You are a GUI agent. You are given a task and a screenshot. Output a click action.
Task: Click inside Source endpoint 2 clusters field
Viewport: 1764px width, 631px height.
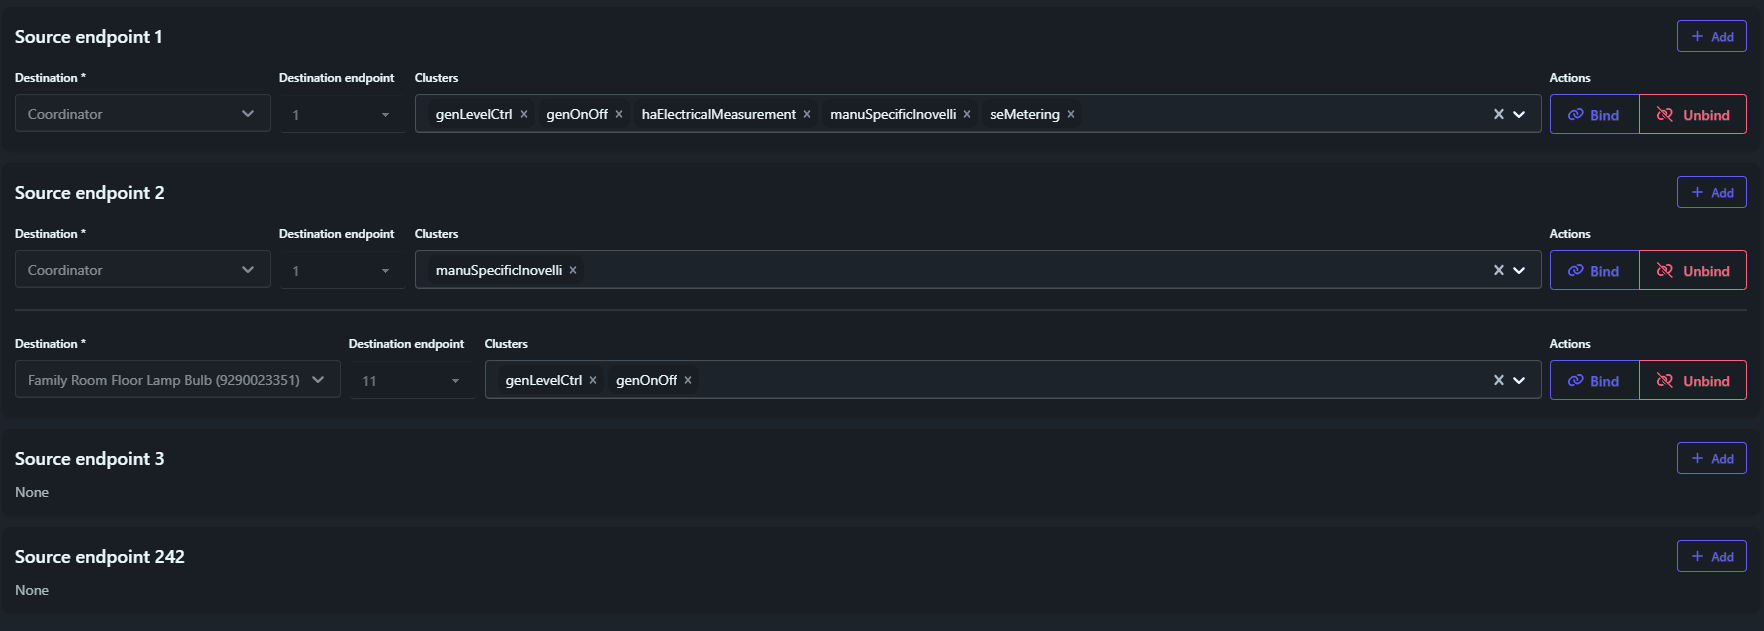(x=1000, y=270)
